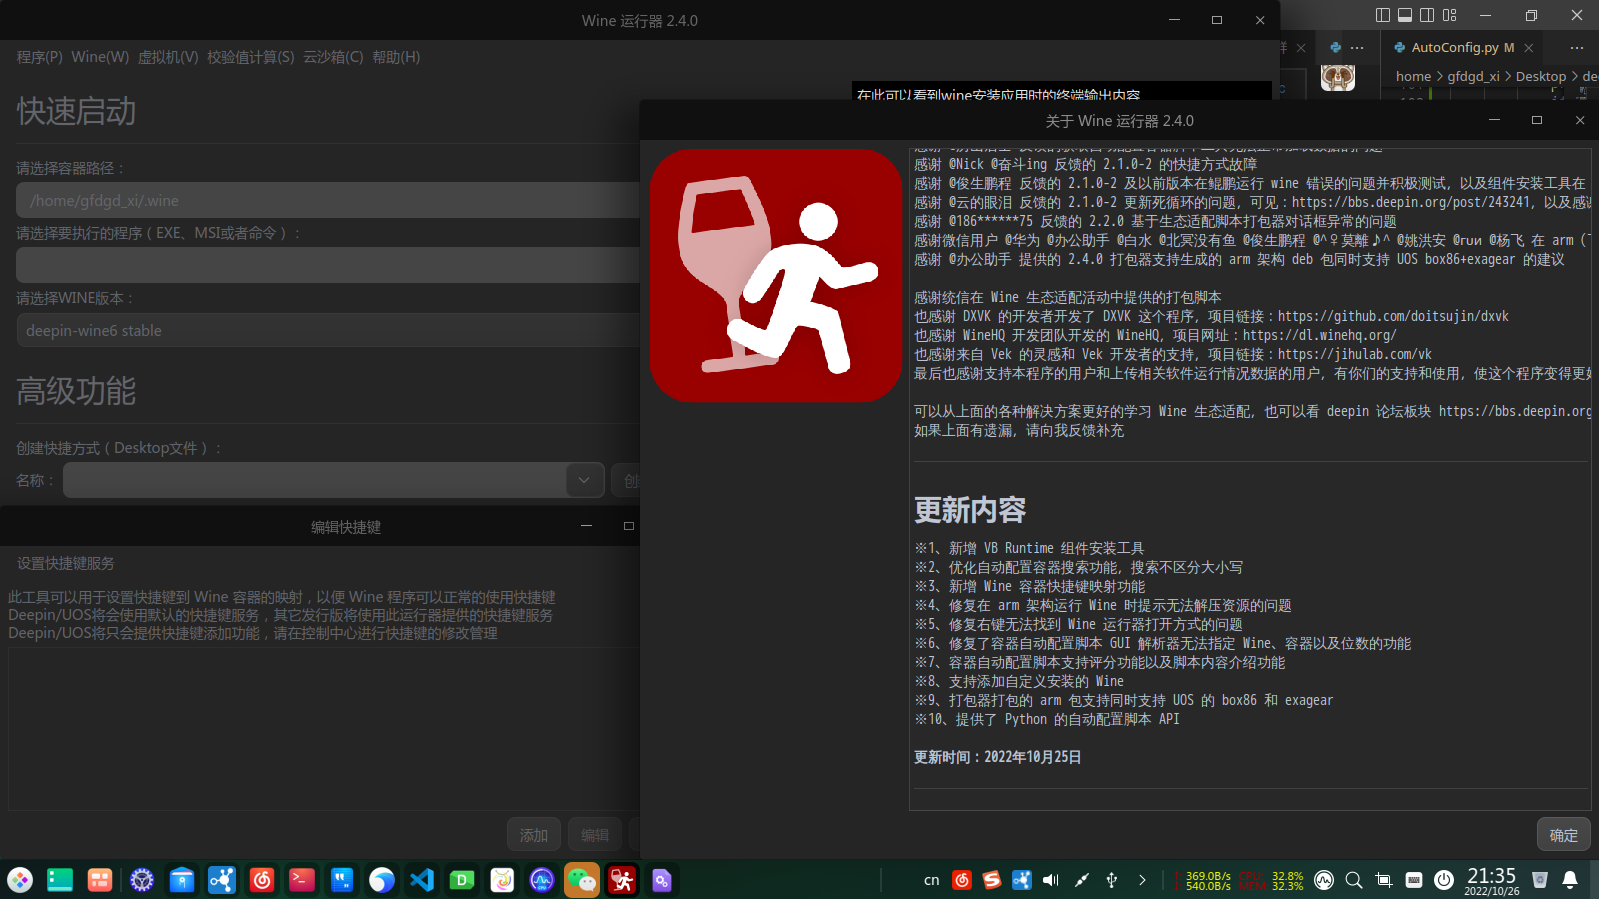Click the gfdgd_xi breadcrumb in VS Code

1473,76
